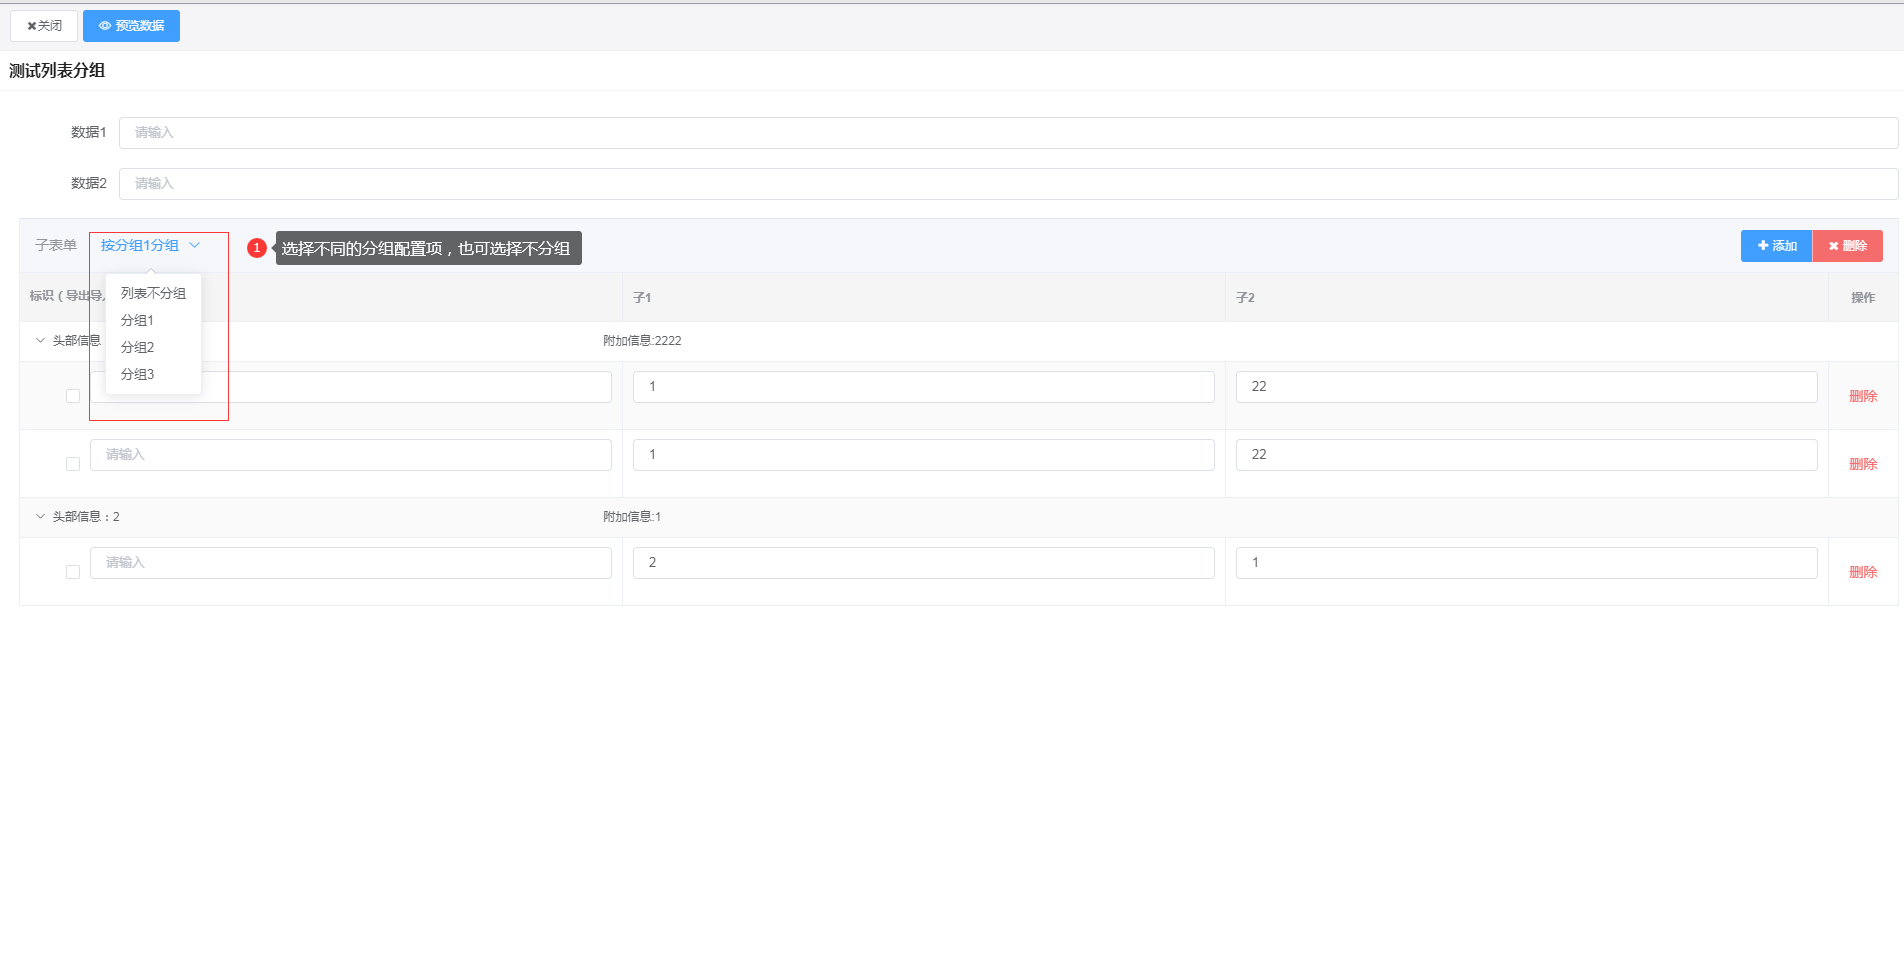Choose 分组2 in the grouping menu
The image size is (1904, 959).
pos(137,347)
